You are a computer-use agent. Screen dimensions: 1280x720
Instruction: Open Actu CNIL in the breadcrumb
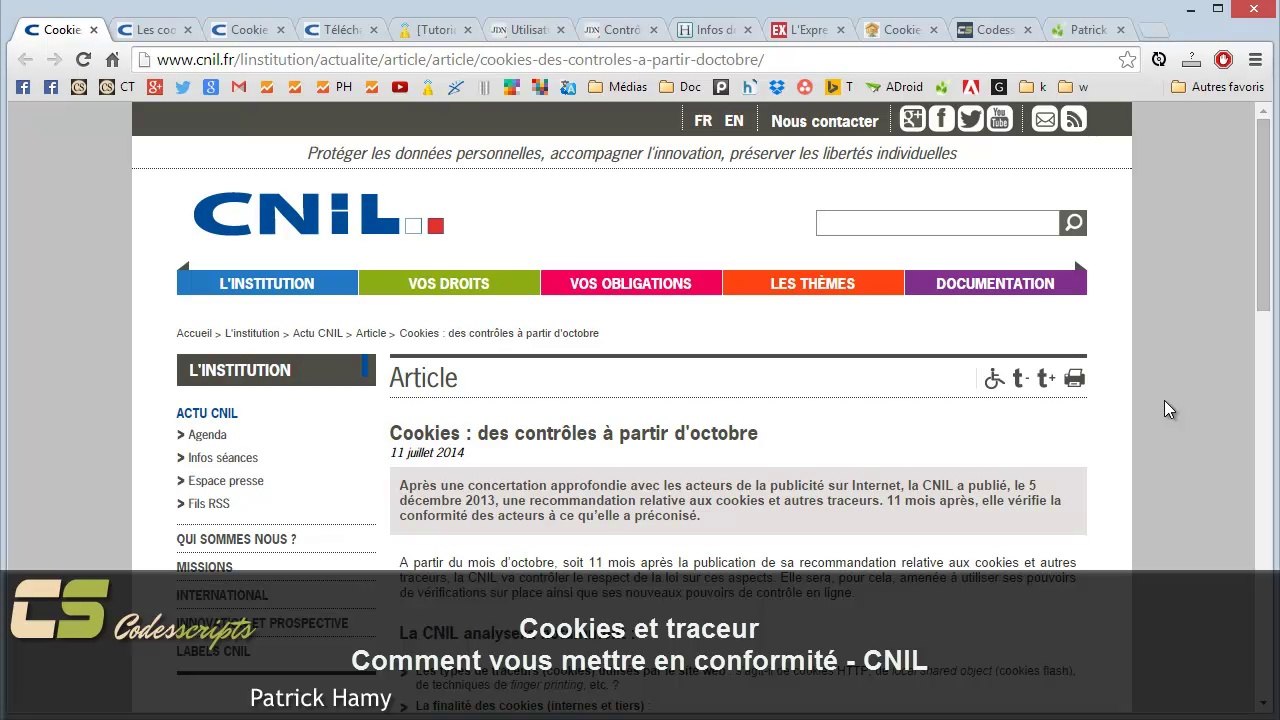point(318,333)
